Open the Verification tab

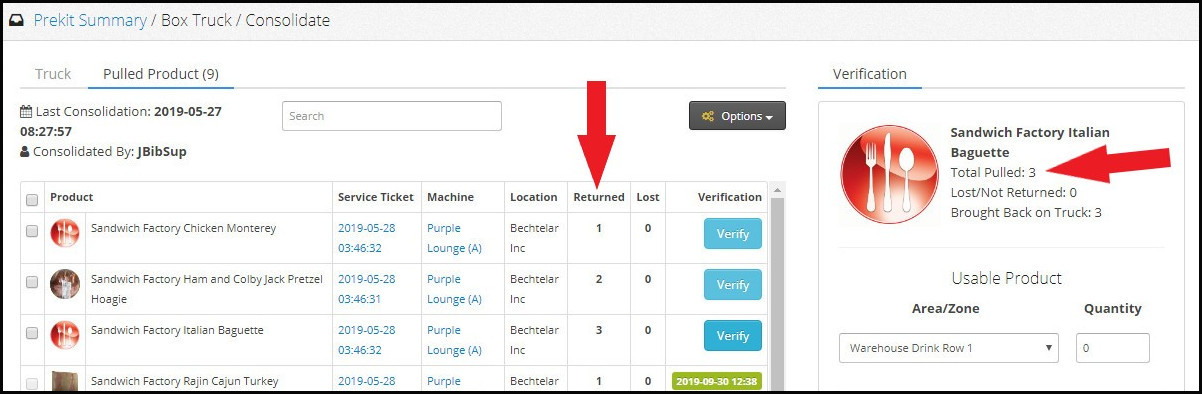pos(870,74)
